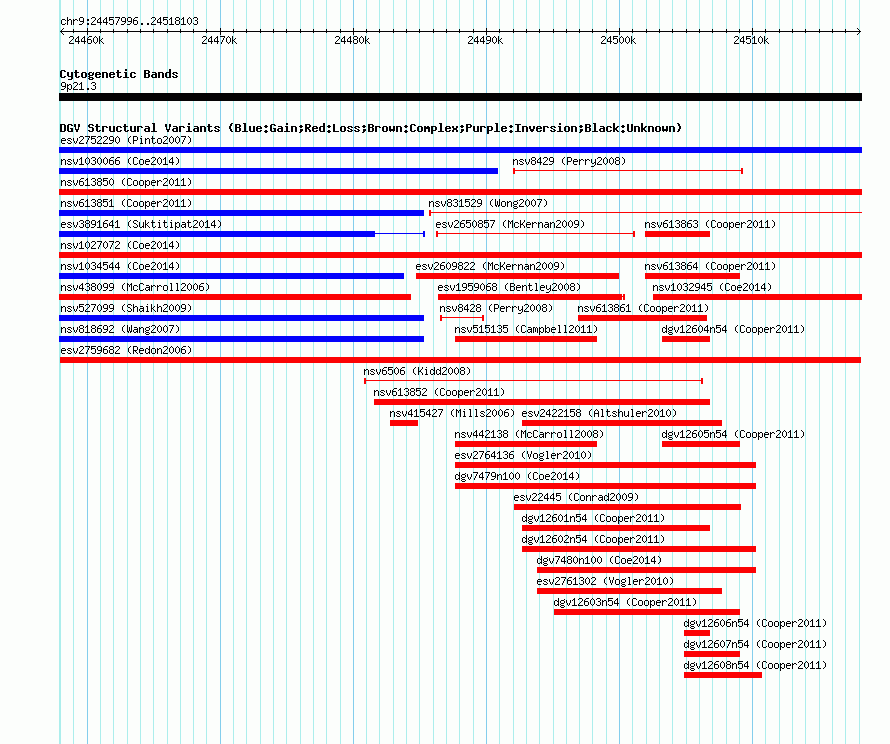Click the red bar under dgv12606n54
Viewport: 890px width, 744px height.
697,633
